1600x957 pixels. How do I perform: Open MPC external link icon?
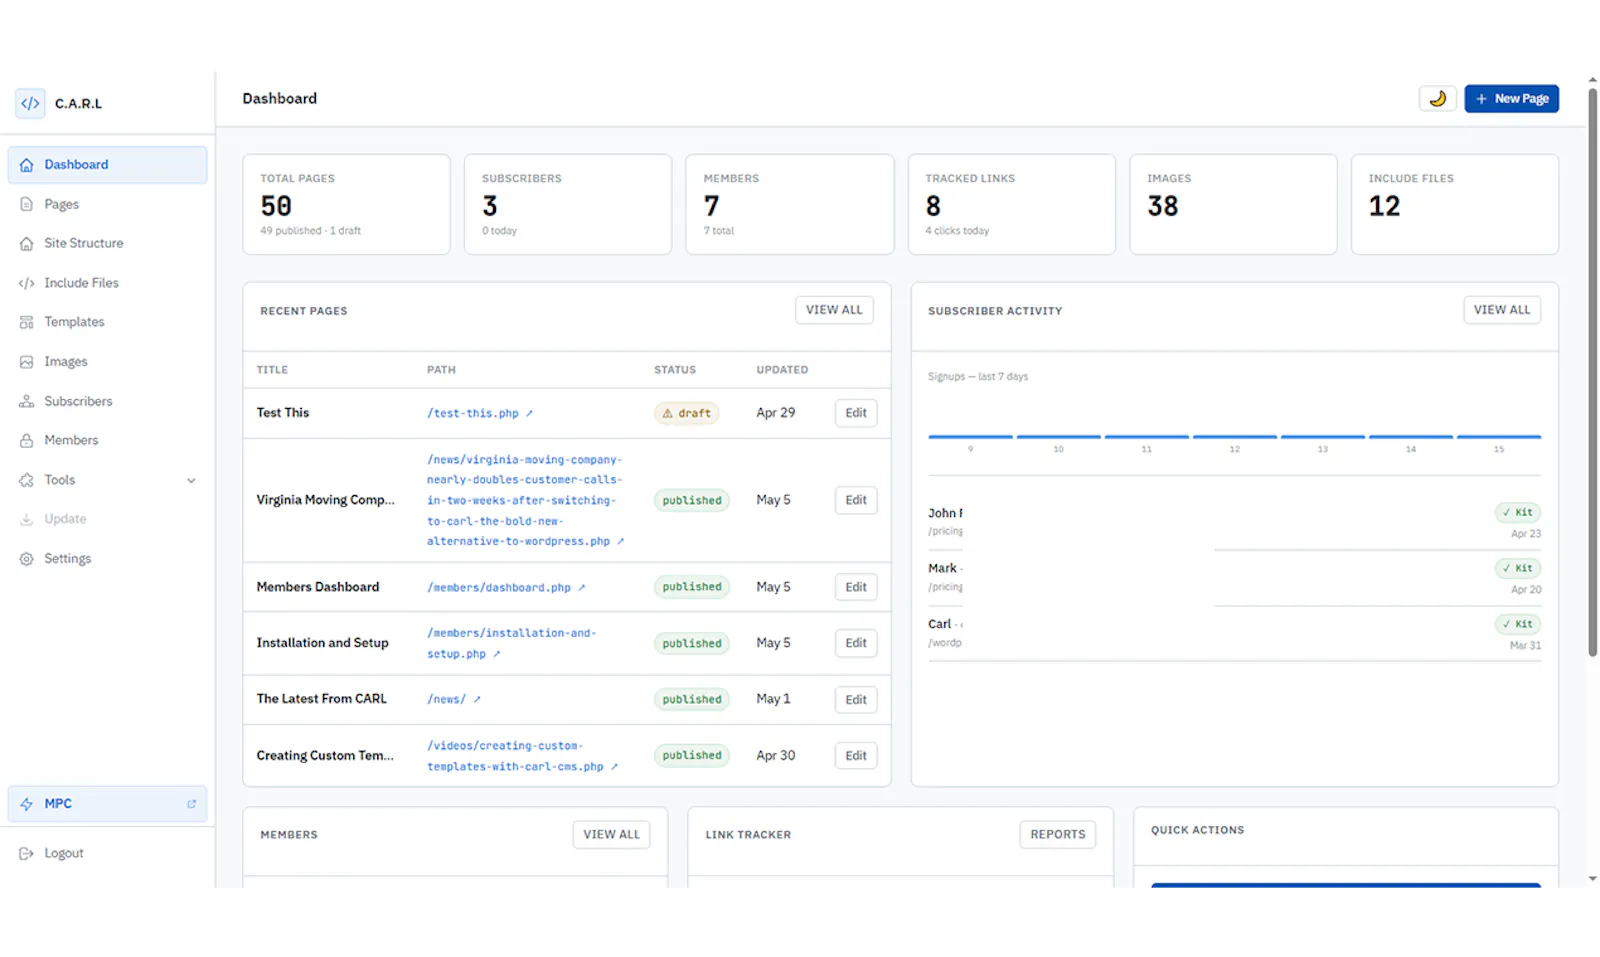coord(191,804)
